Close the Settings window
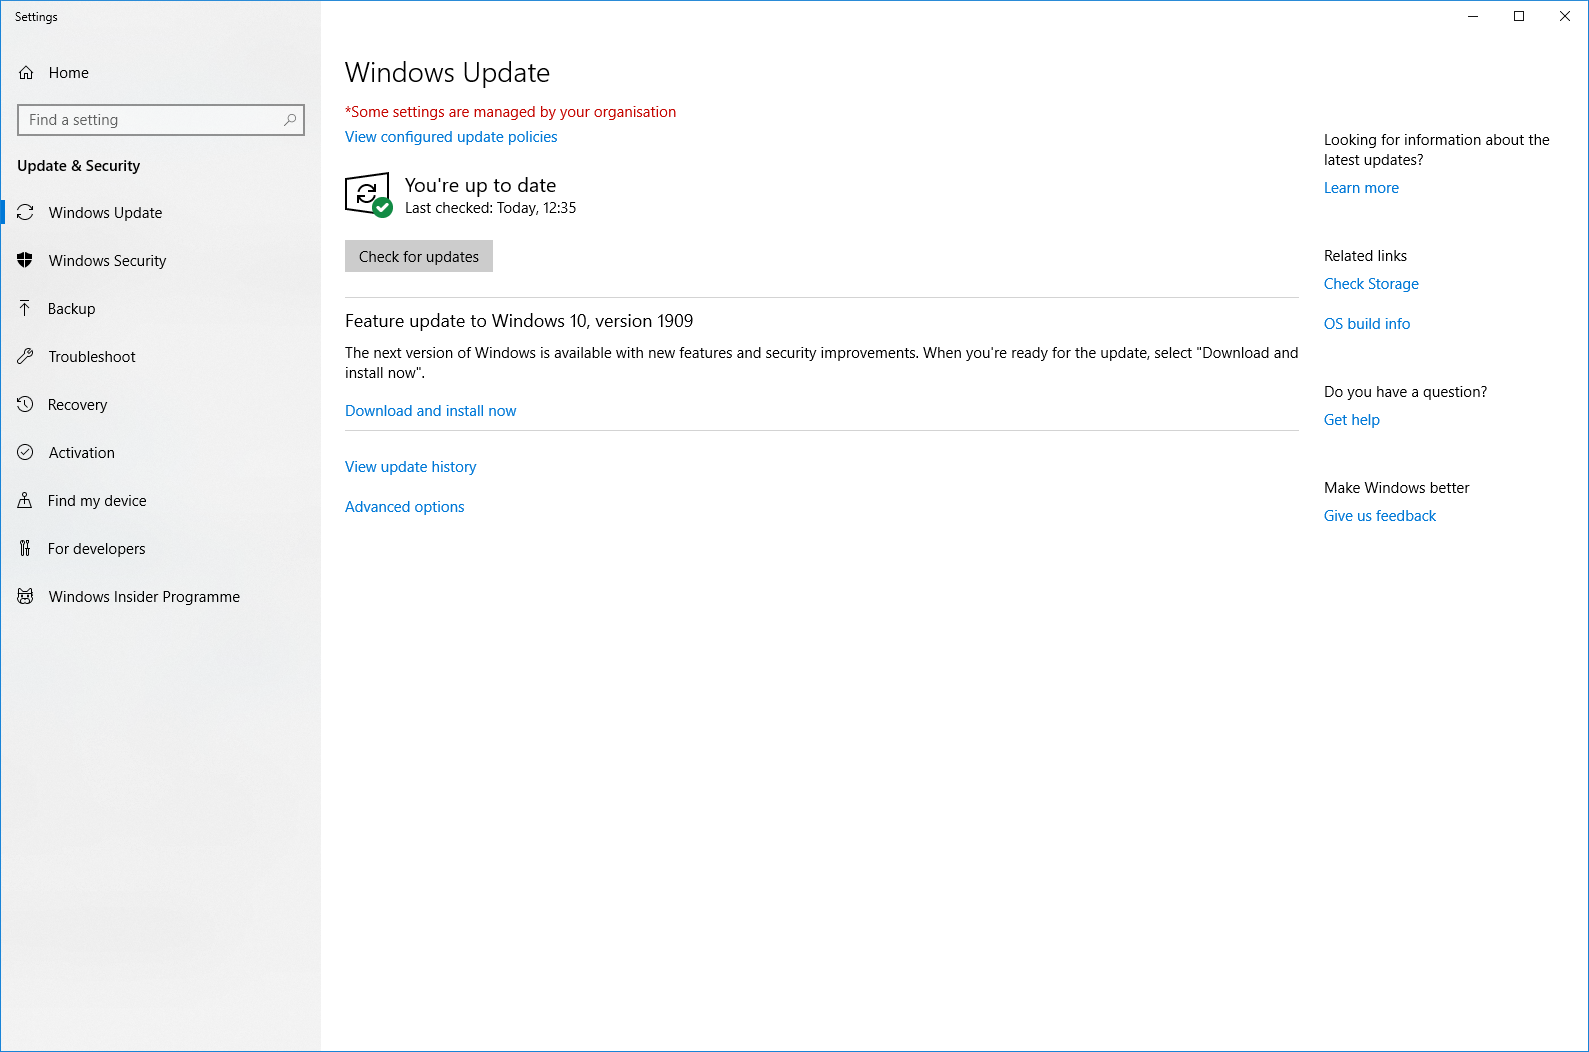Image resolution: width=1589 pixels, height=1052 pixels. coord(1565,16)
